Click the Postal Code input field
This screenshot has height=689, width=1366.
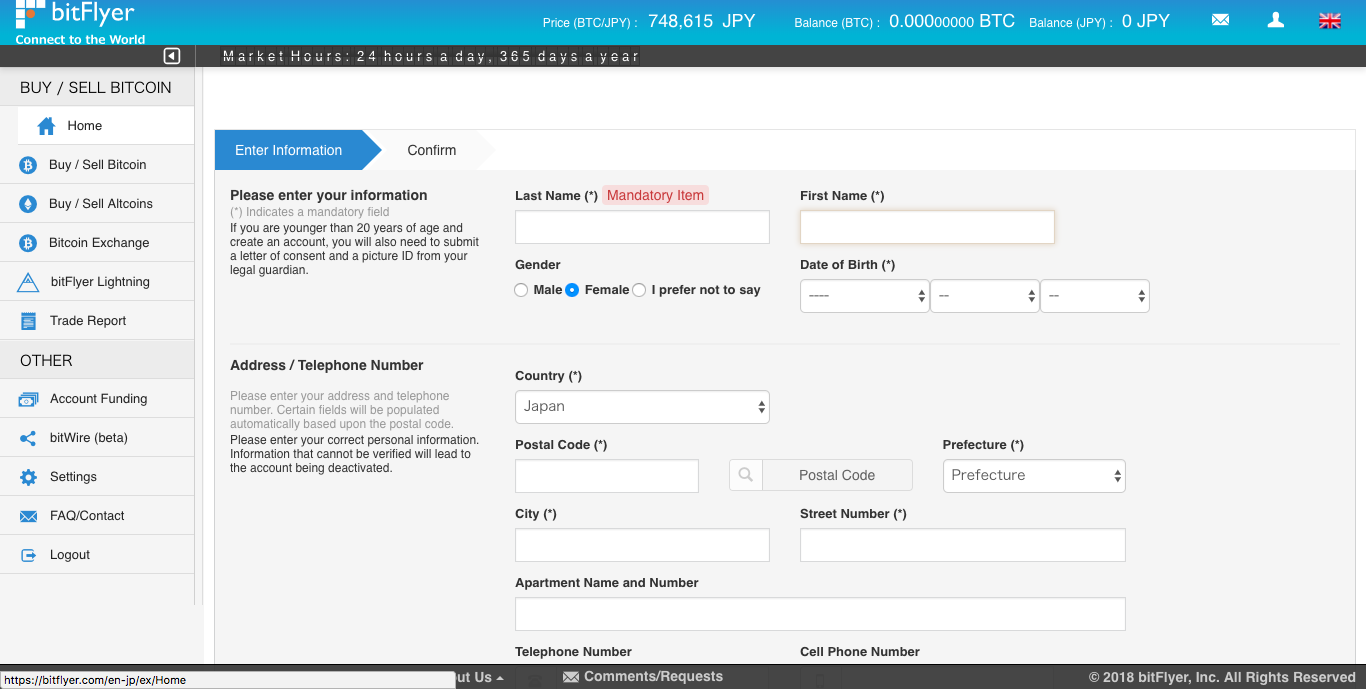[607, 476]
